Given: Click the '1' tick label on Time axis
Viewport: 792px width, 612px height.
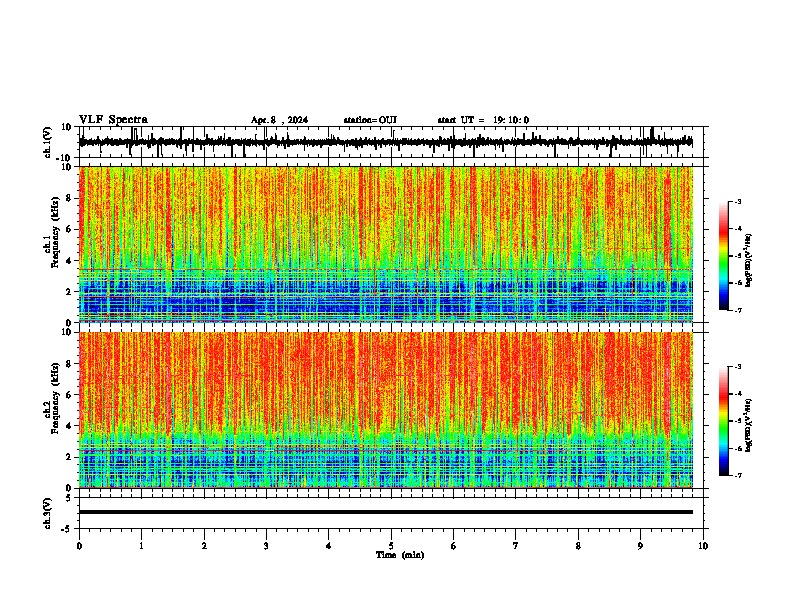Looking at the screenshot, I should click(141, 546).
